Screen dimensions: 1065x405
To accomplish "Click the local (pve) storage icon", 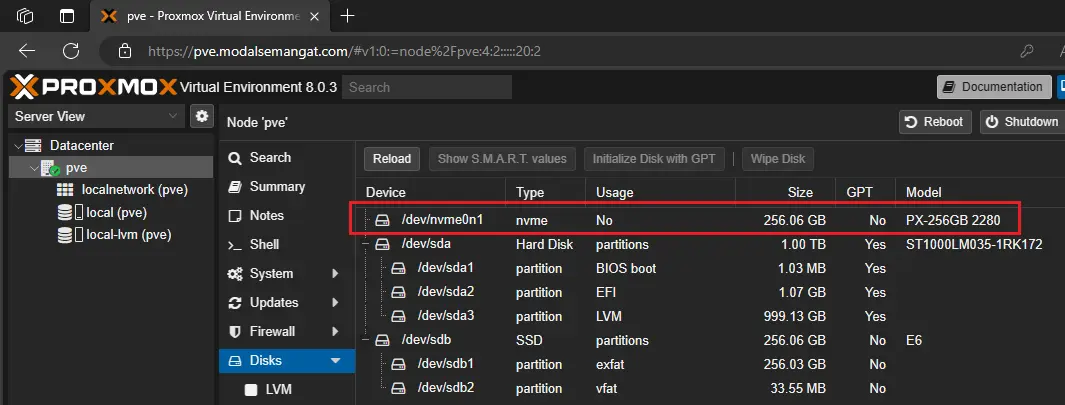I will coord(70,213).
